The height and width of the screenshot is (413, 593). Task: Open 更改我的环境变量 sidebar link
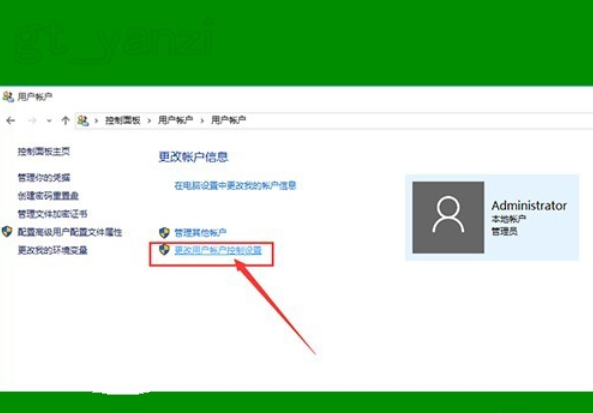[x=53, y=250]
